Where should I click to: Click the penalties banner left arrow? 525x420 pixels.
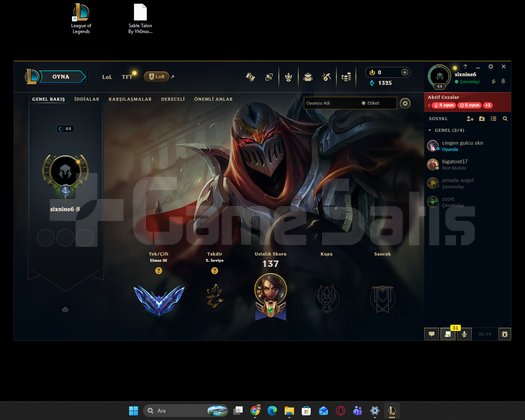[x=429, y=106]
